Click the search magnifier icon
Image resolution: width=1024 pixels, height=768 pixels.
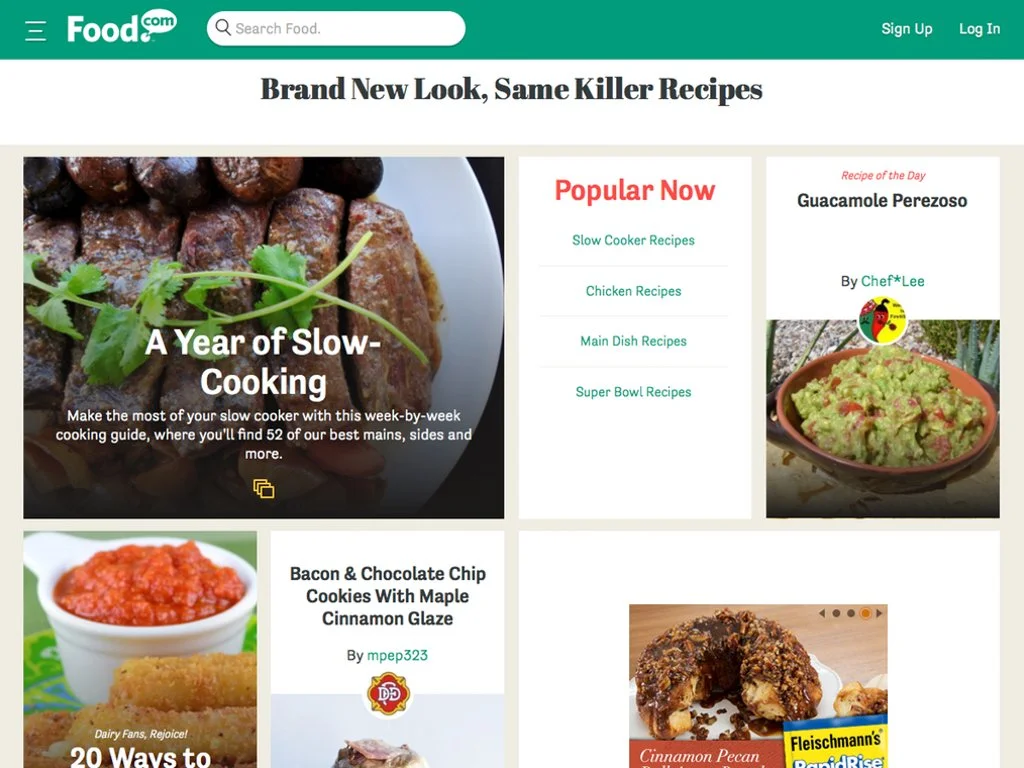(223, 28)
